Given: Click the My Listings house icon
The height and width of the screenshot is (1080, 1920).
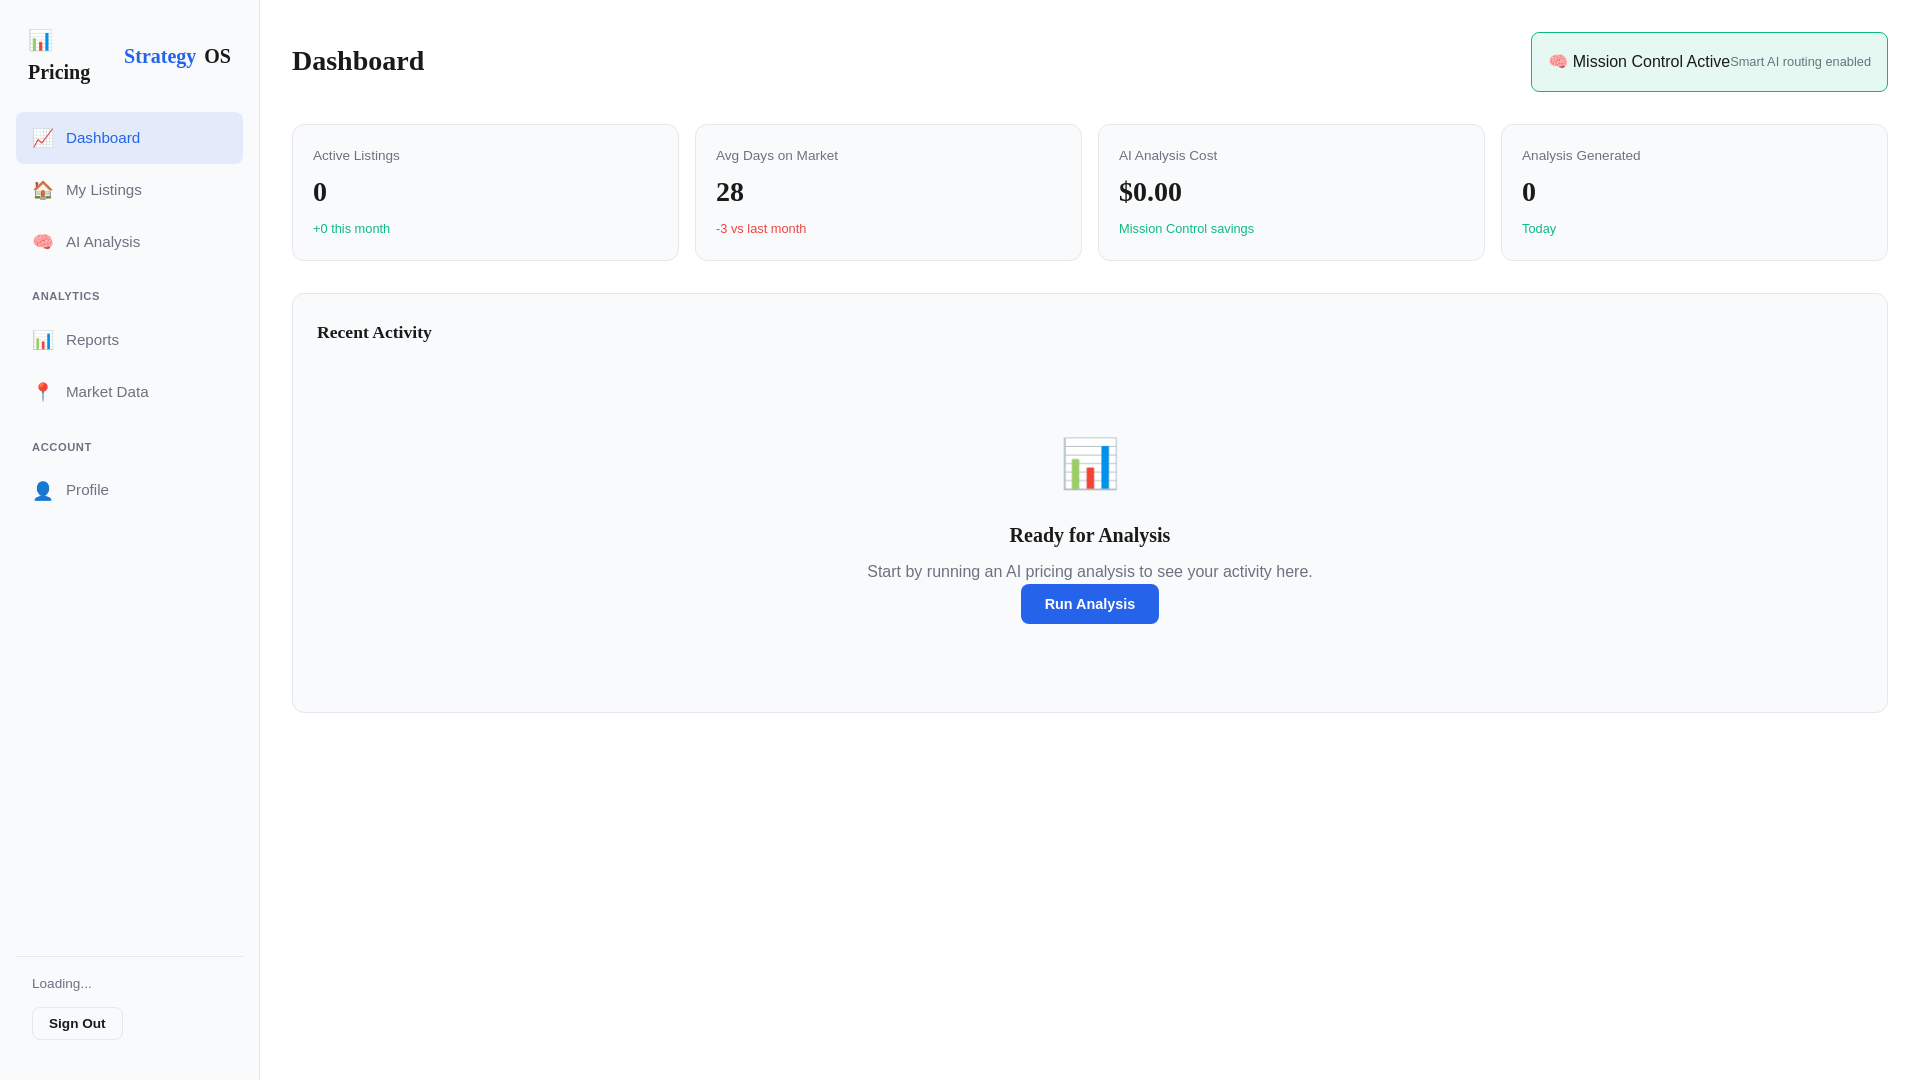Looking at the screenshot, I should 42,190.
